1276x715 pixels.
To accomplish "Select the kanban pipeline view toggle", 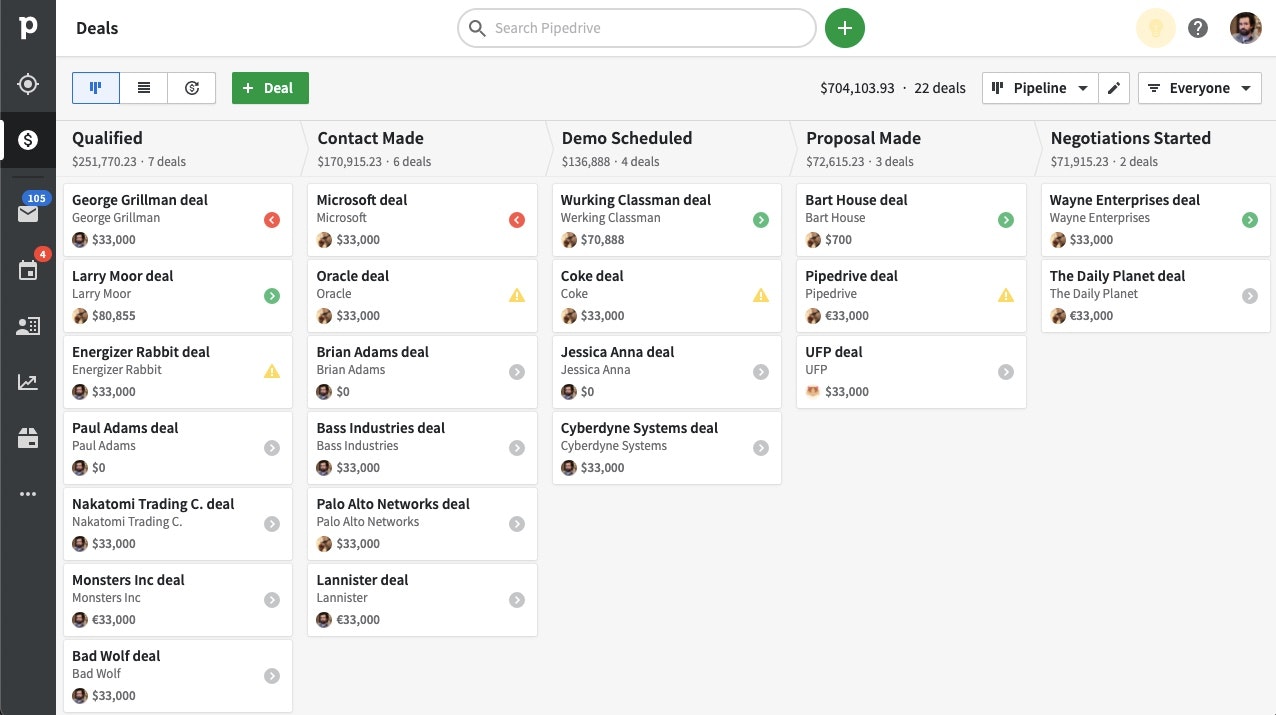I will [x=95, y=88].
